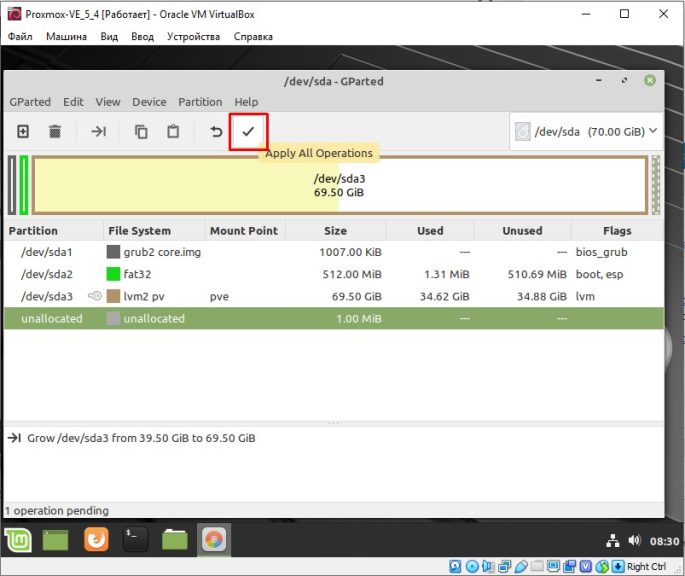The image size is (685, 576).
Task: Launch the terminal from taskbar
Action: 135,540
